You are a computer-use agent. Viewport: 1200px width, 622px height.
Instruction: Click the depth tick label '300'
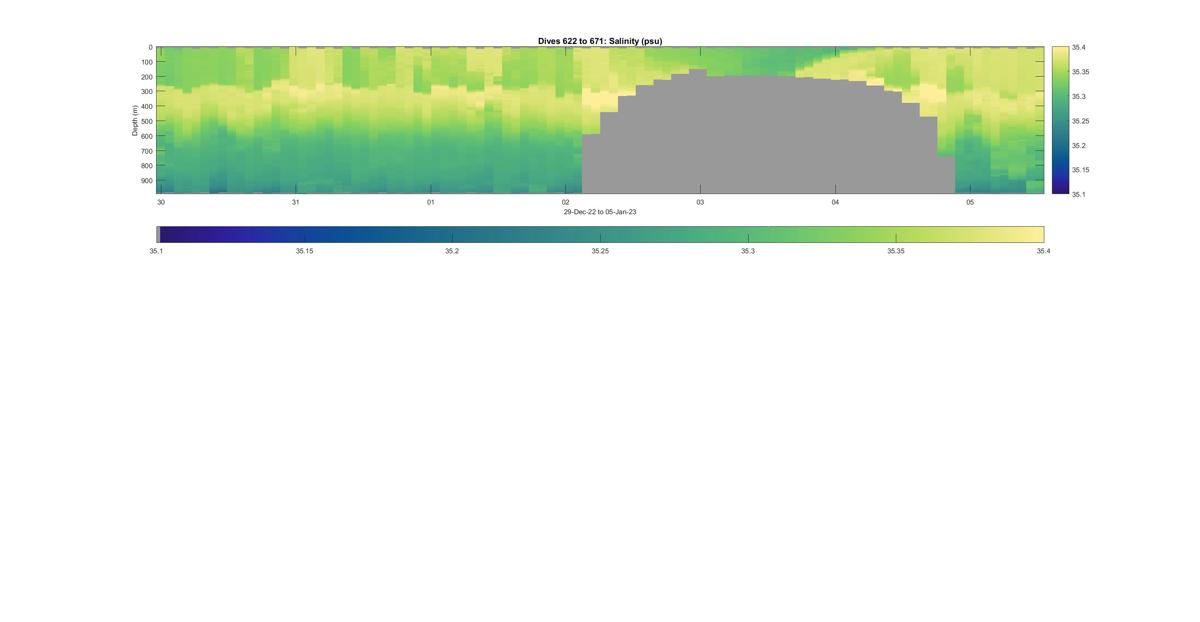[x=147, y=92]
